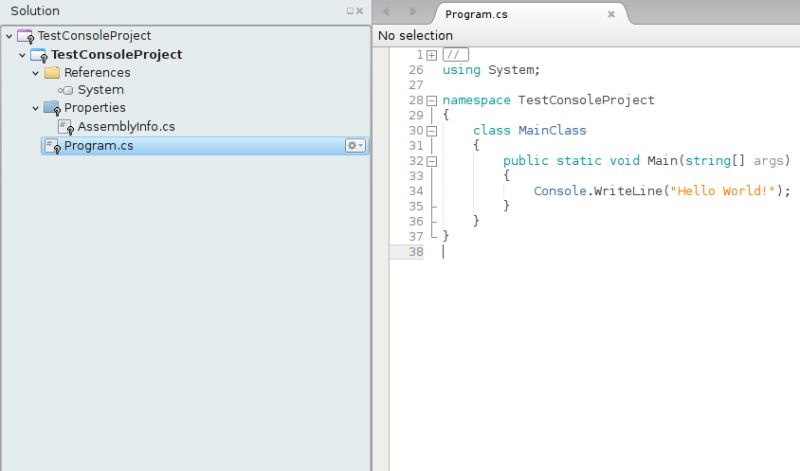Close the Program.cs editor tab
800x471 pixels.
pyautogui.click(x=611, y=14)
